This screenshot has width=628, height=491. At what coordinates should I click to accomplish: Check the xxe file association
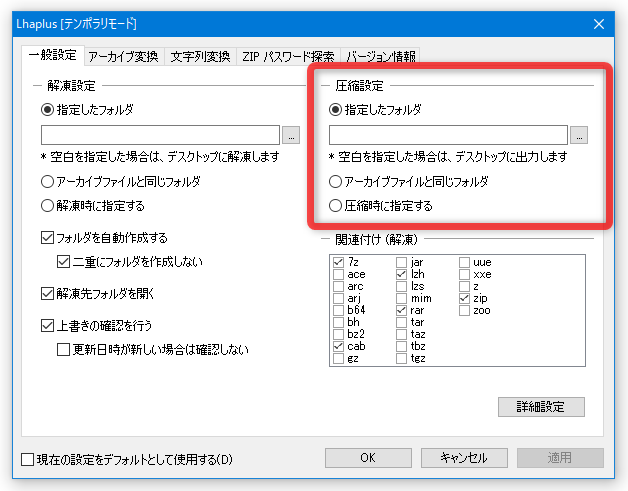464,274
